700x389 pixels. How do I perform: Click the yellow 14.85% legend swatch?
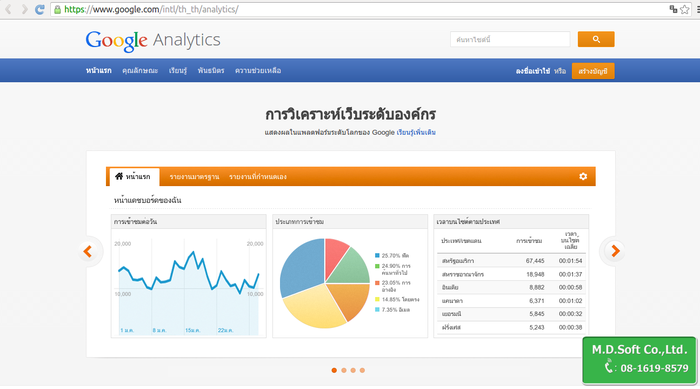(377, 299)
